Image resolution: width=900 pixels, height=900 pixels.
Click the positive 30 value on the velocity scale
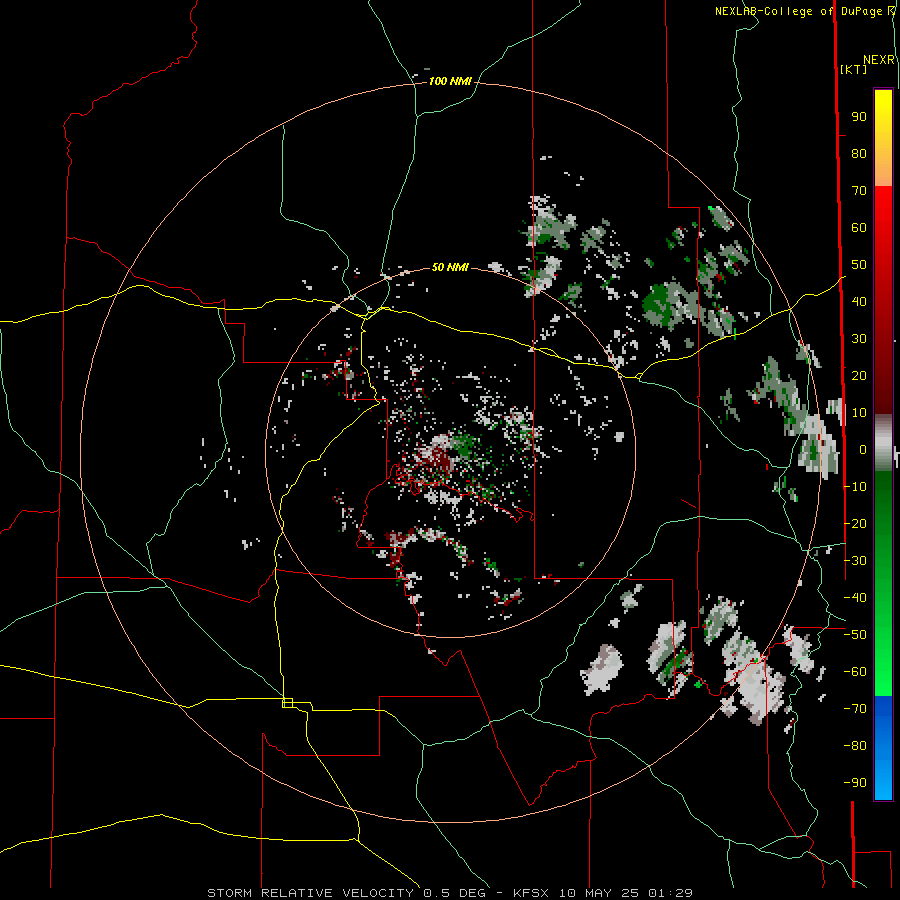tap(859, 339)
